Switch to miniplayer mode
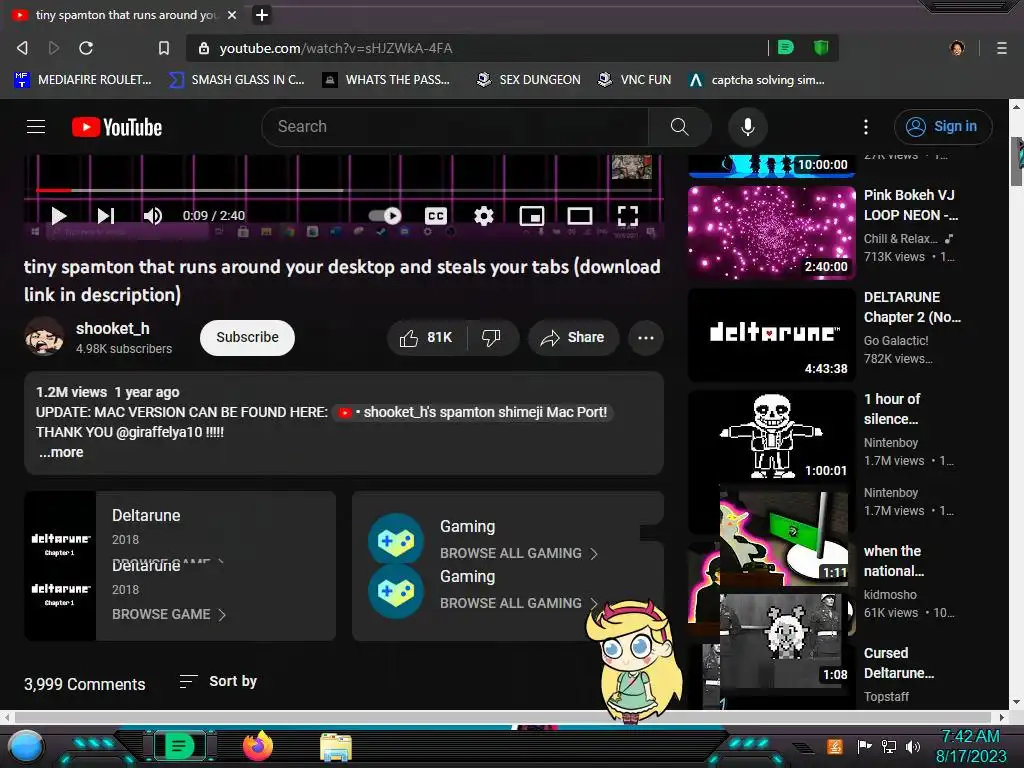Screen dimensions: 1024x768 coord(532,216)
